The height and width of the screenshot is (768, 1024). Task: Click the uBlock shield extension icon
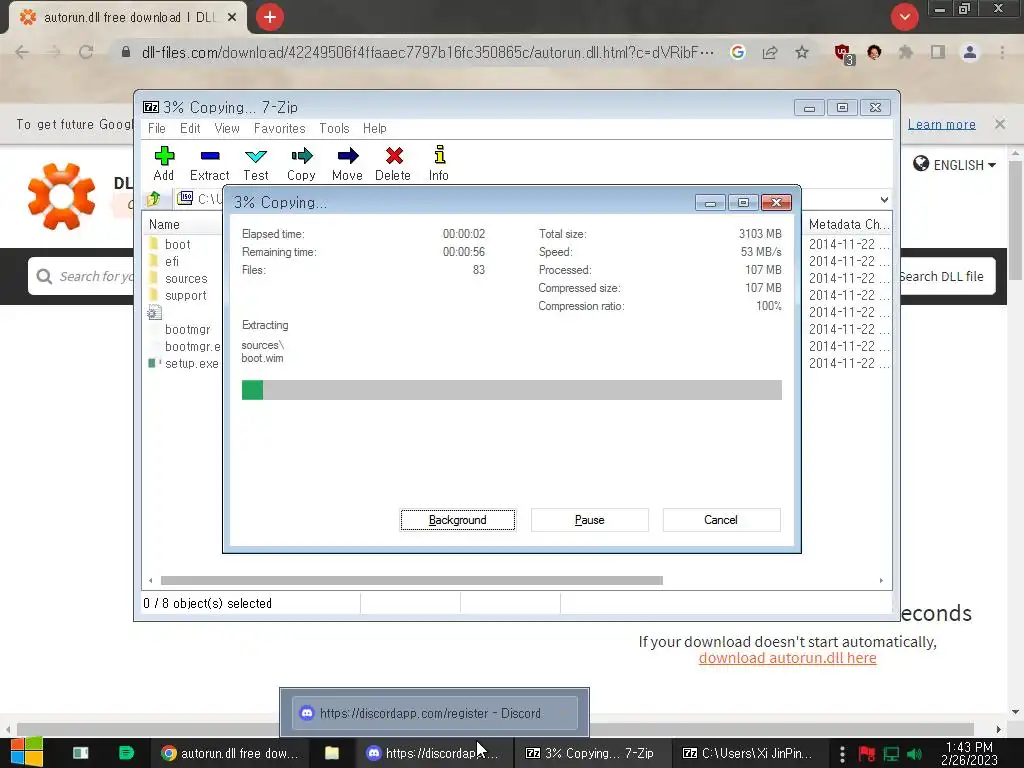point(843,54)
